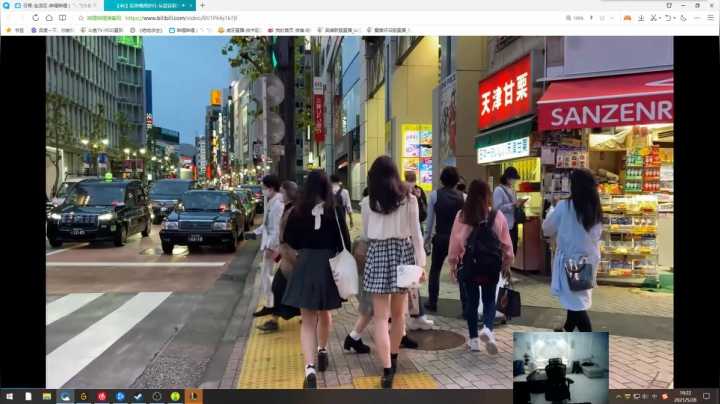Open the yellow-green round taskbar icon

(175, 396)
